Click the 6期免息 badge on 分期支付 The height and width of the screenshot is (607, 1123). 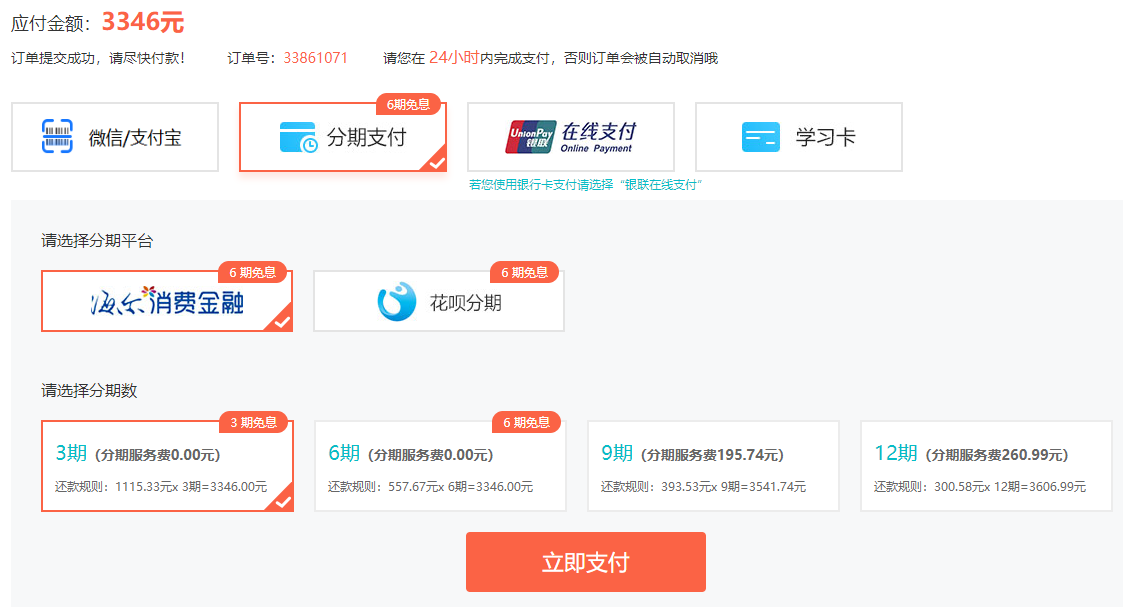(x=408, y=105)
